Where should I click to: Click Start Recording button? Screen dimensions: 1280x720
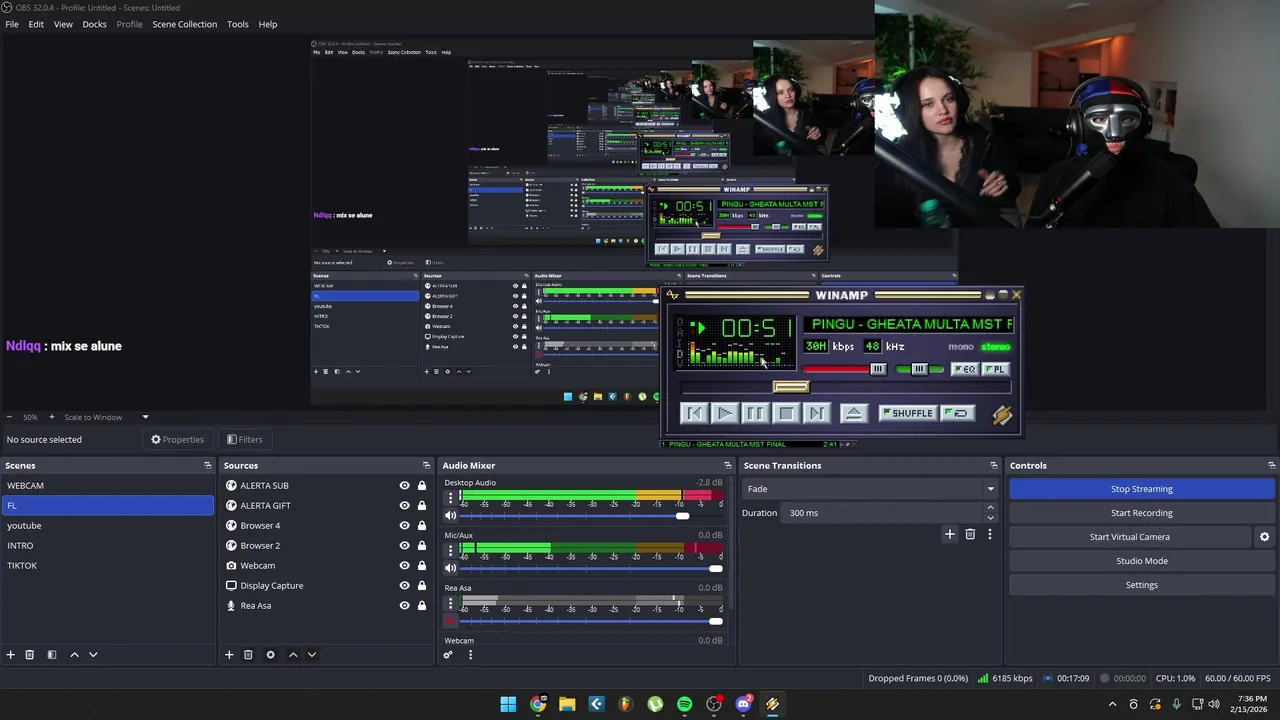(1141, 513)
